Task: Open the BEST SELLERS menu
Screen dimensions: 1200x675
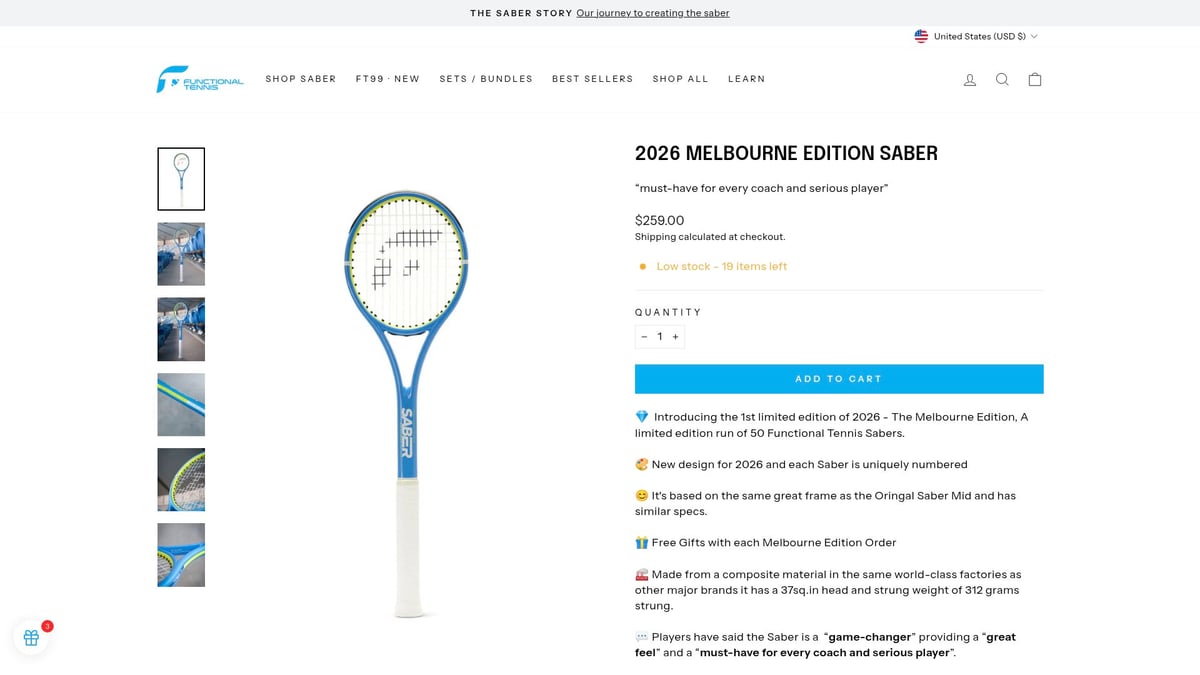Action: coord(592,79)
